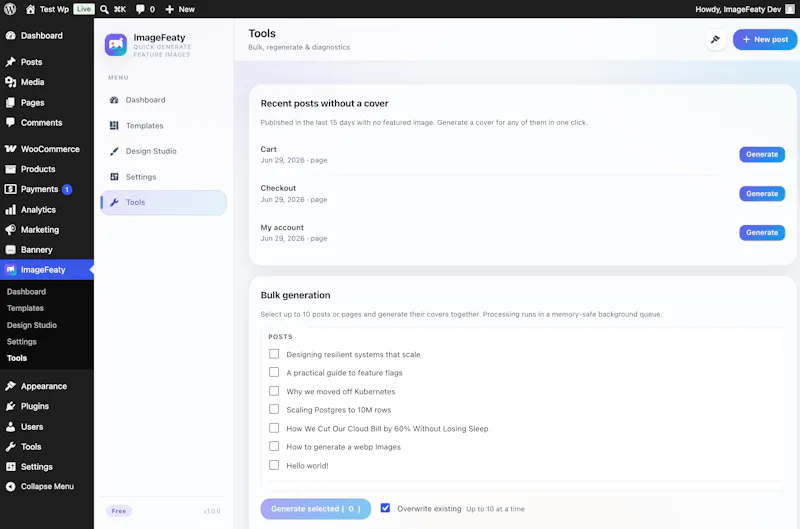This screenshot has width=800, height=529.
Task: Tick the 'Hello world!' checkbox
Action: point(274,465)
